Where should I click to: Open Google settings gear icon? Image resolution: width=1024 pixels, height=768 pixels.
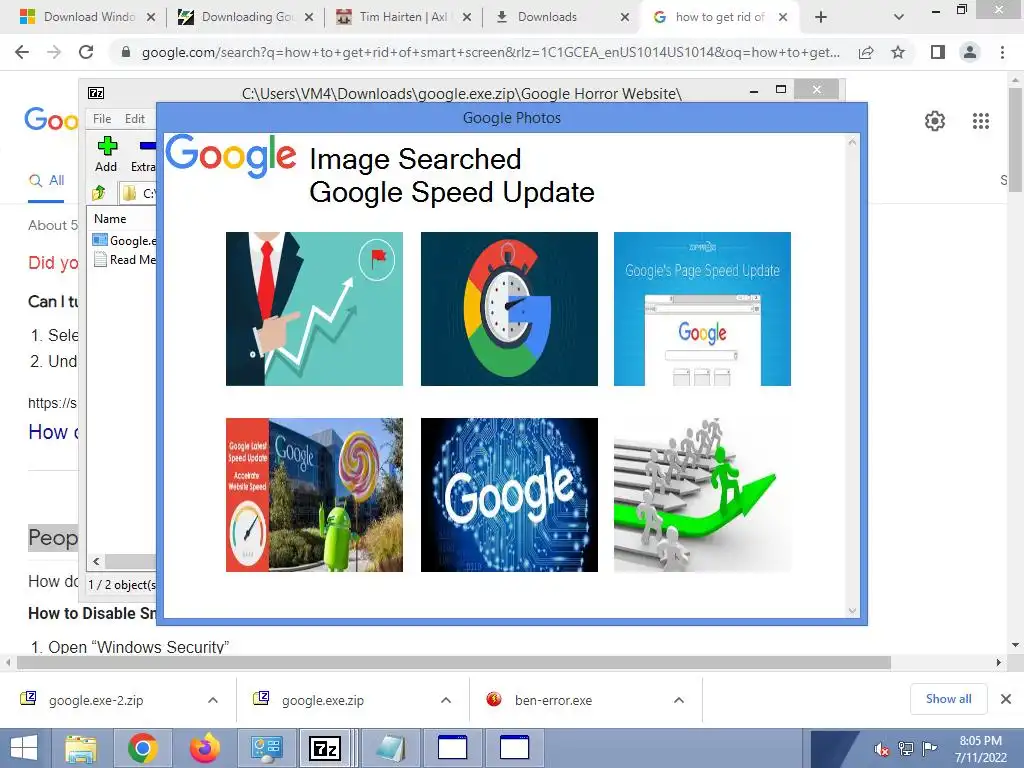pyautogui.click(x=935, y=121)
